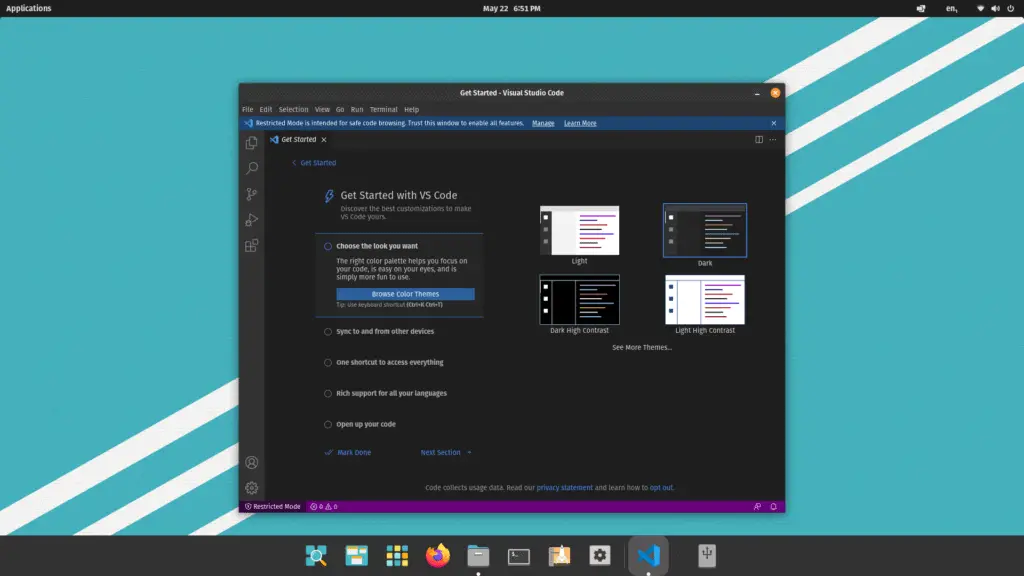Screen dimensions: 1024x576
Task: Open the Explorer view in the activity bar
Action: coord(251,143)
